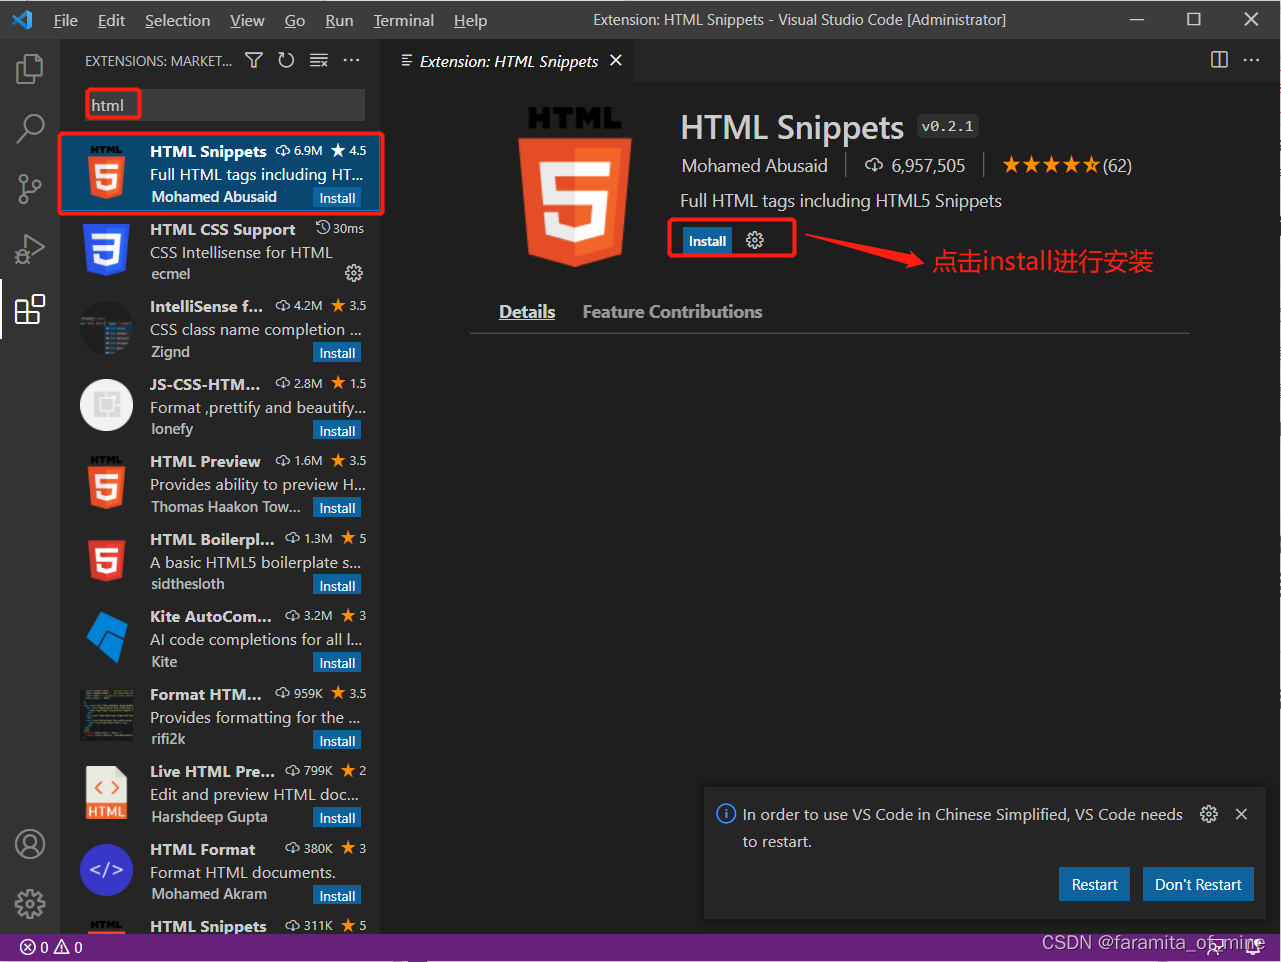Install HTML Boilerplate by sidthesloth
Screen dimensions: 1281x962
point(337,586)
